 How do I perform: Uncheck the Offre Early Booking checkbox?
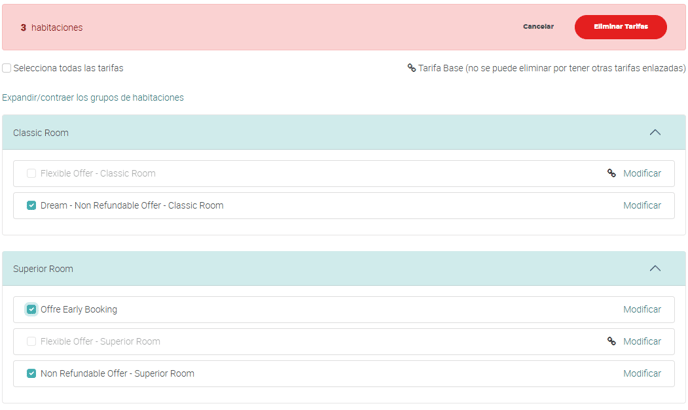pyautogui.click(x=32, y=309)
